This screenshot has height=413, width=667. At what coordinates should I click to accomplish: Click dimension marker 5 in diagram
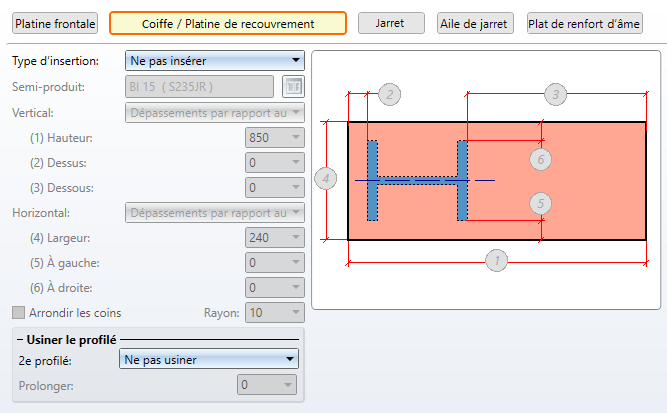pyautogui.click(x=540, y=203)
